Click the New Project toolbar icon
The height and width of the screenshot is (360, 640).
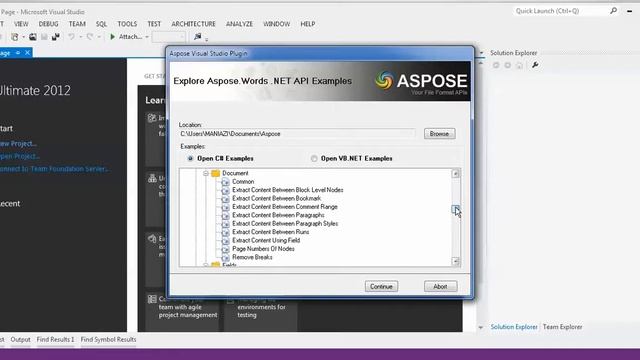coord(15,37)
